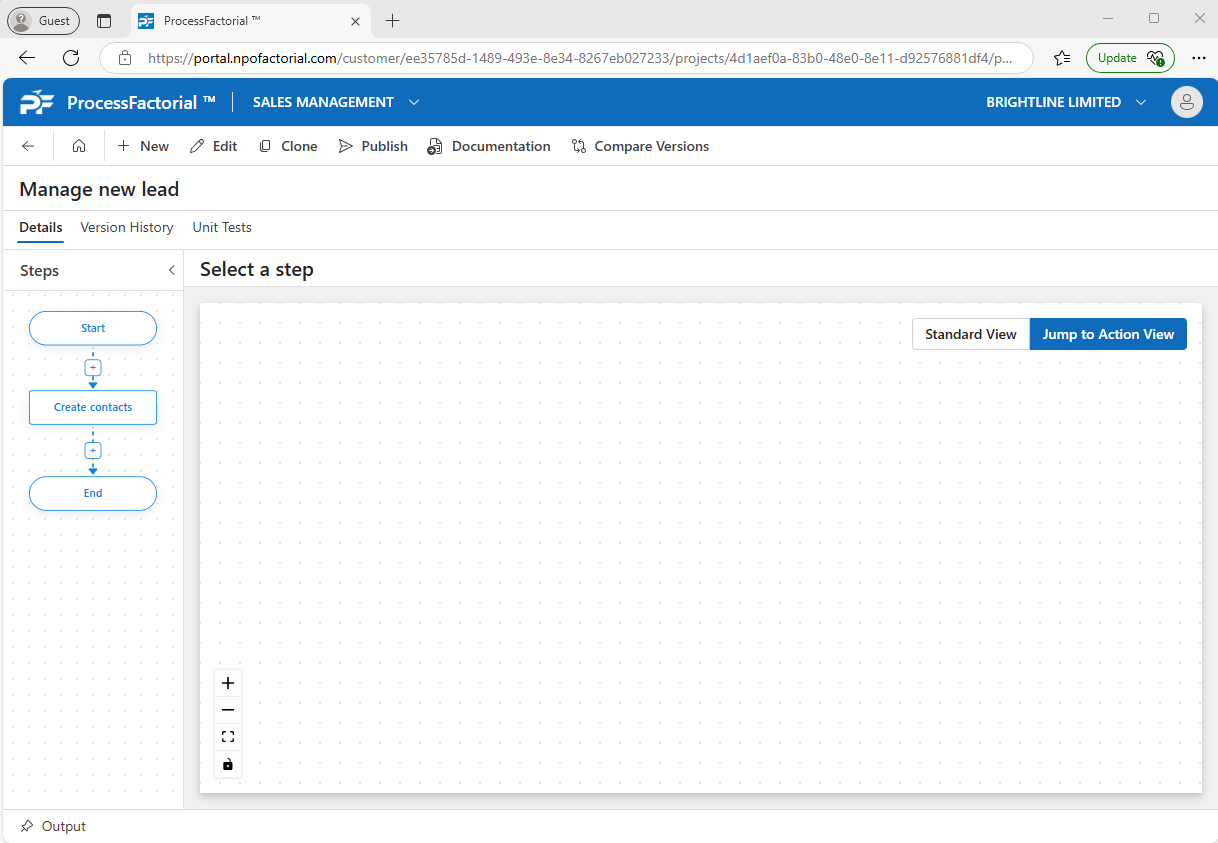Viewport: 1218px width, 843px height.
Task: Open the Unit Tests tab
Action: click(x=222, y=227)
